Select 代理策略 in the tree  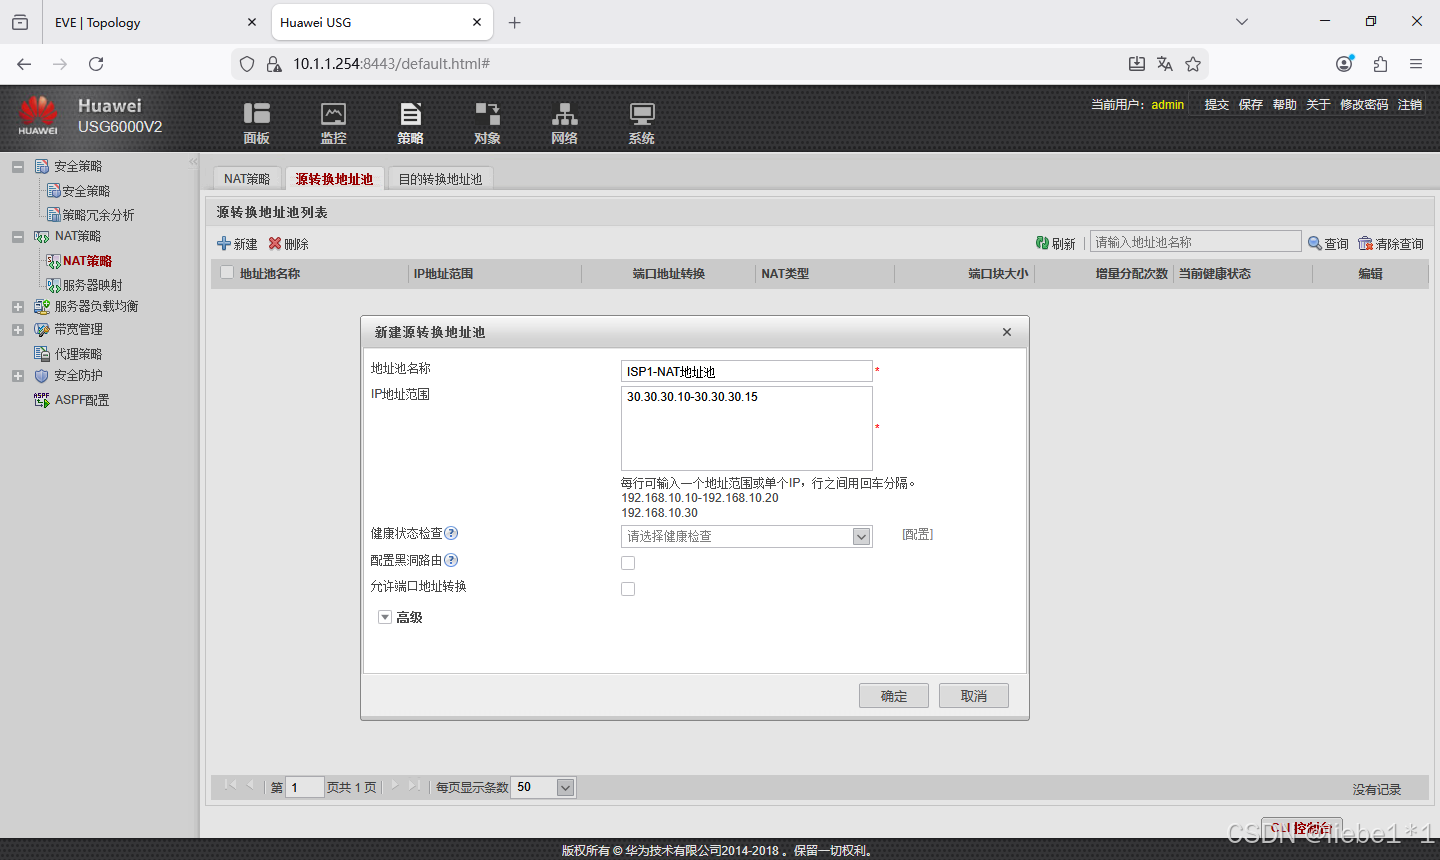pyautogui.click(x=78, y=354)
